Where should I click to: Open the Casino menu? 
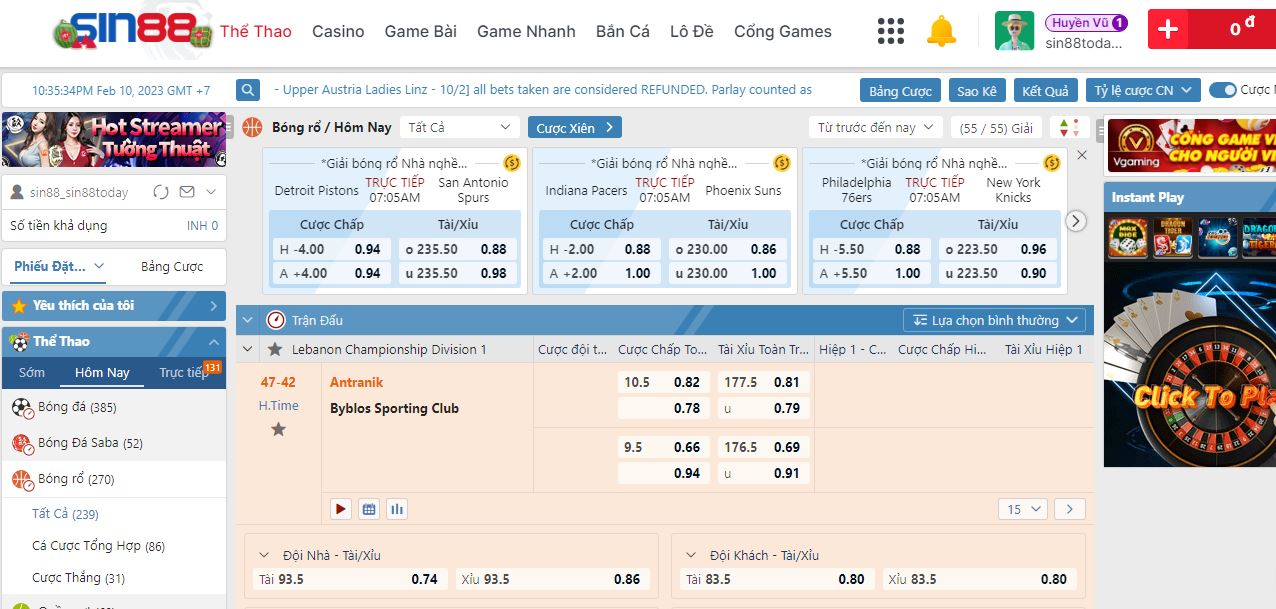point(338,31)
